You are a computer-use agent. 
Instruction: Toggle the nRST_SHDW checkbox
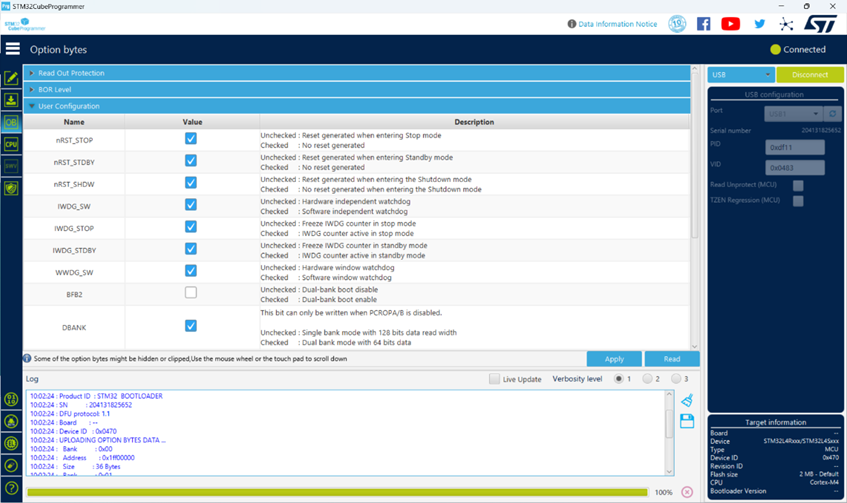pos(191,183)
